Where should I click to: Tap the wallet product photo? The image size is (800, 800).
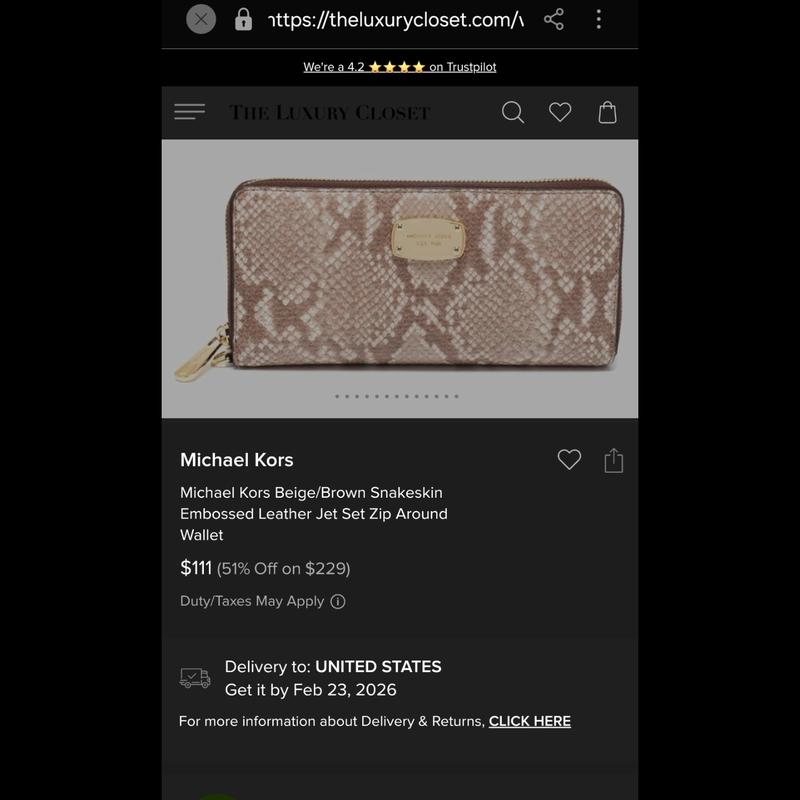399,279
